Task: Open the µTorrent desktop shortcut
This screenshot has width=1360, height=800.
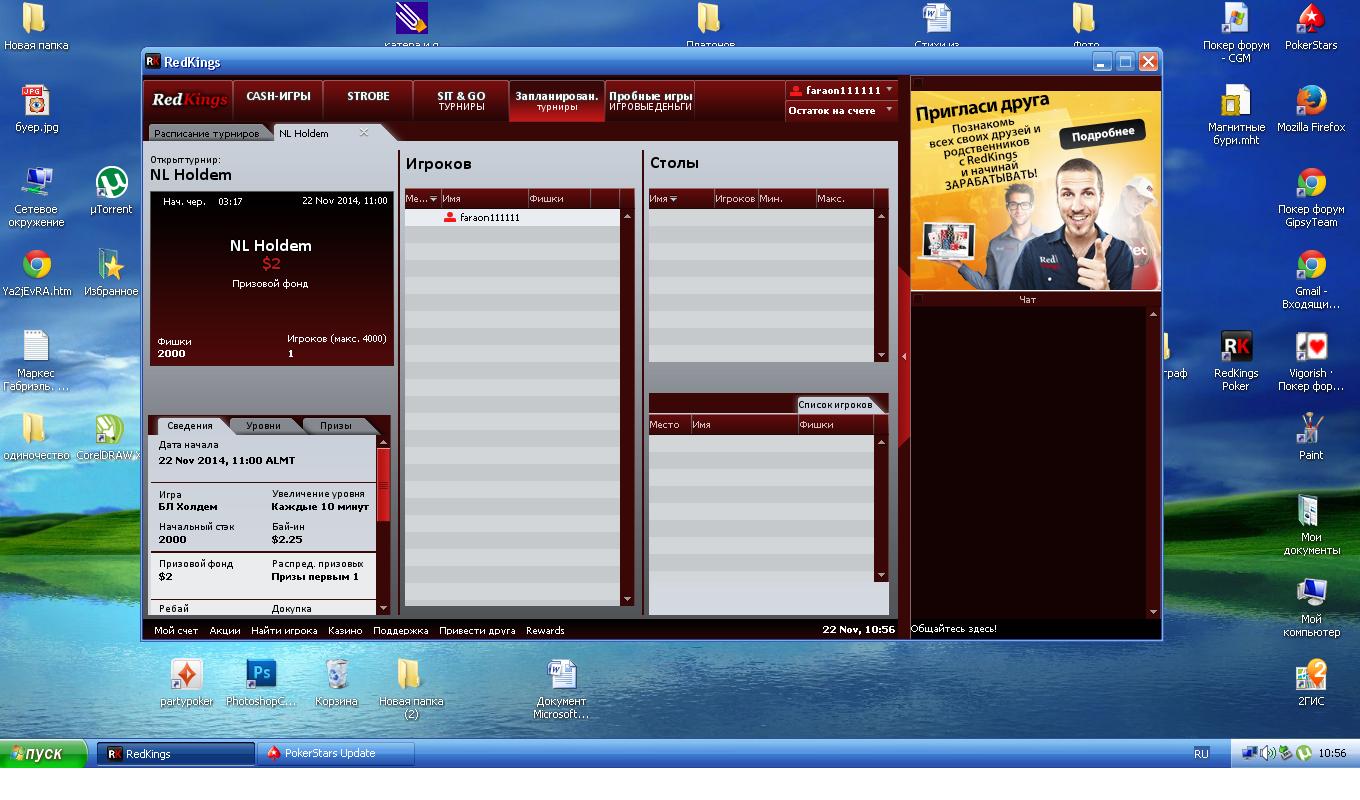Action: pyautogui.click(x=111, y=183)
